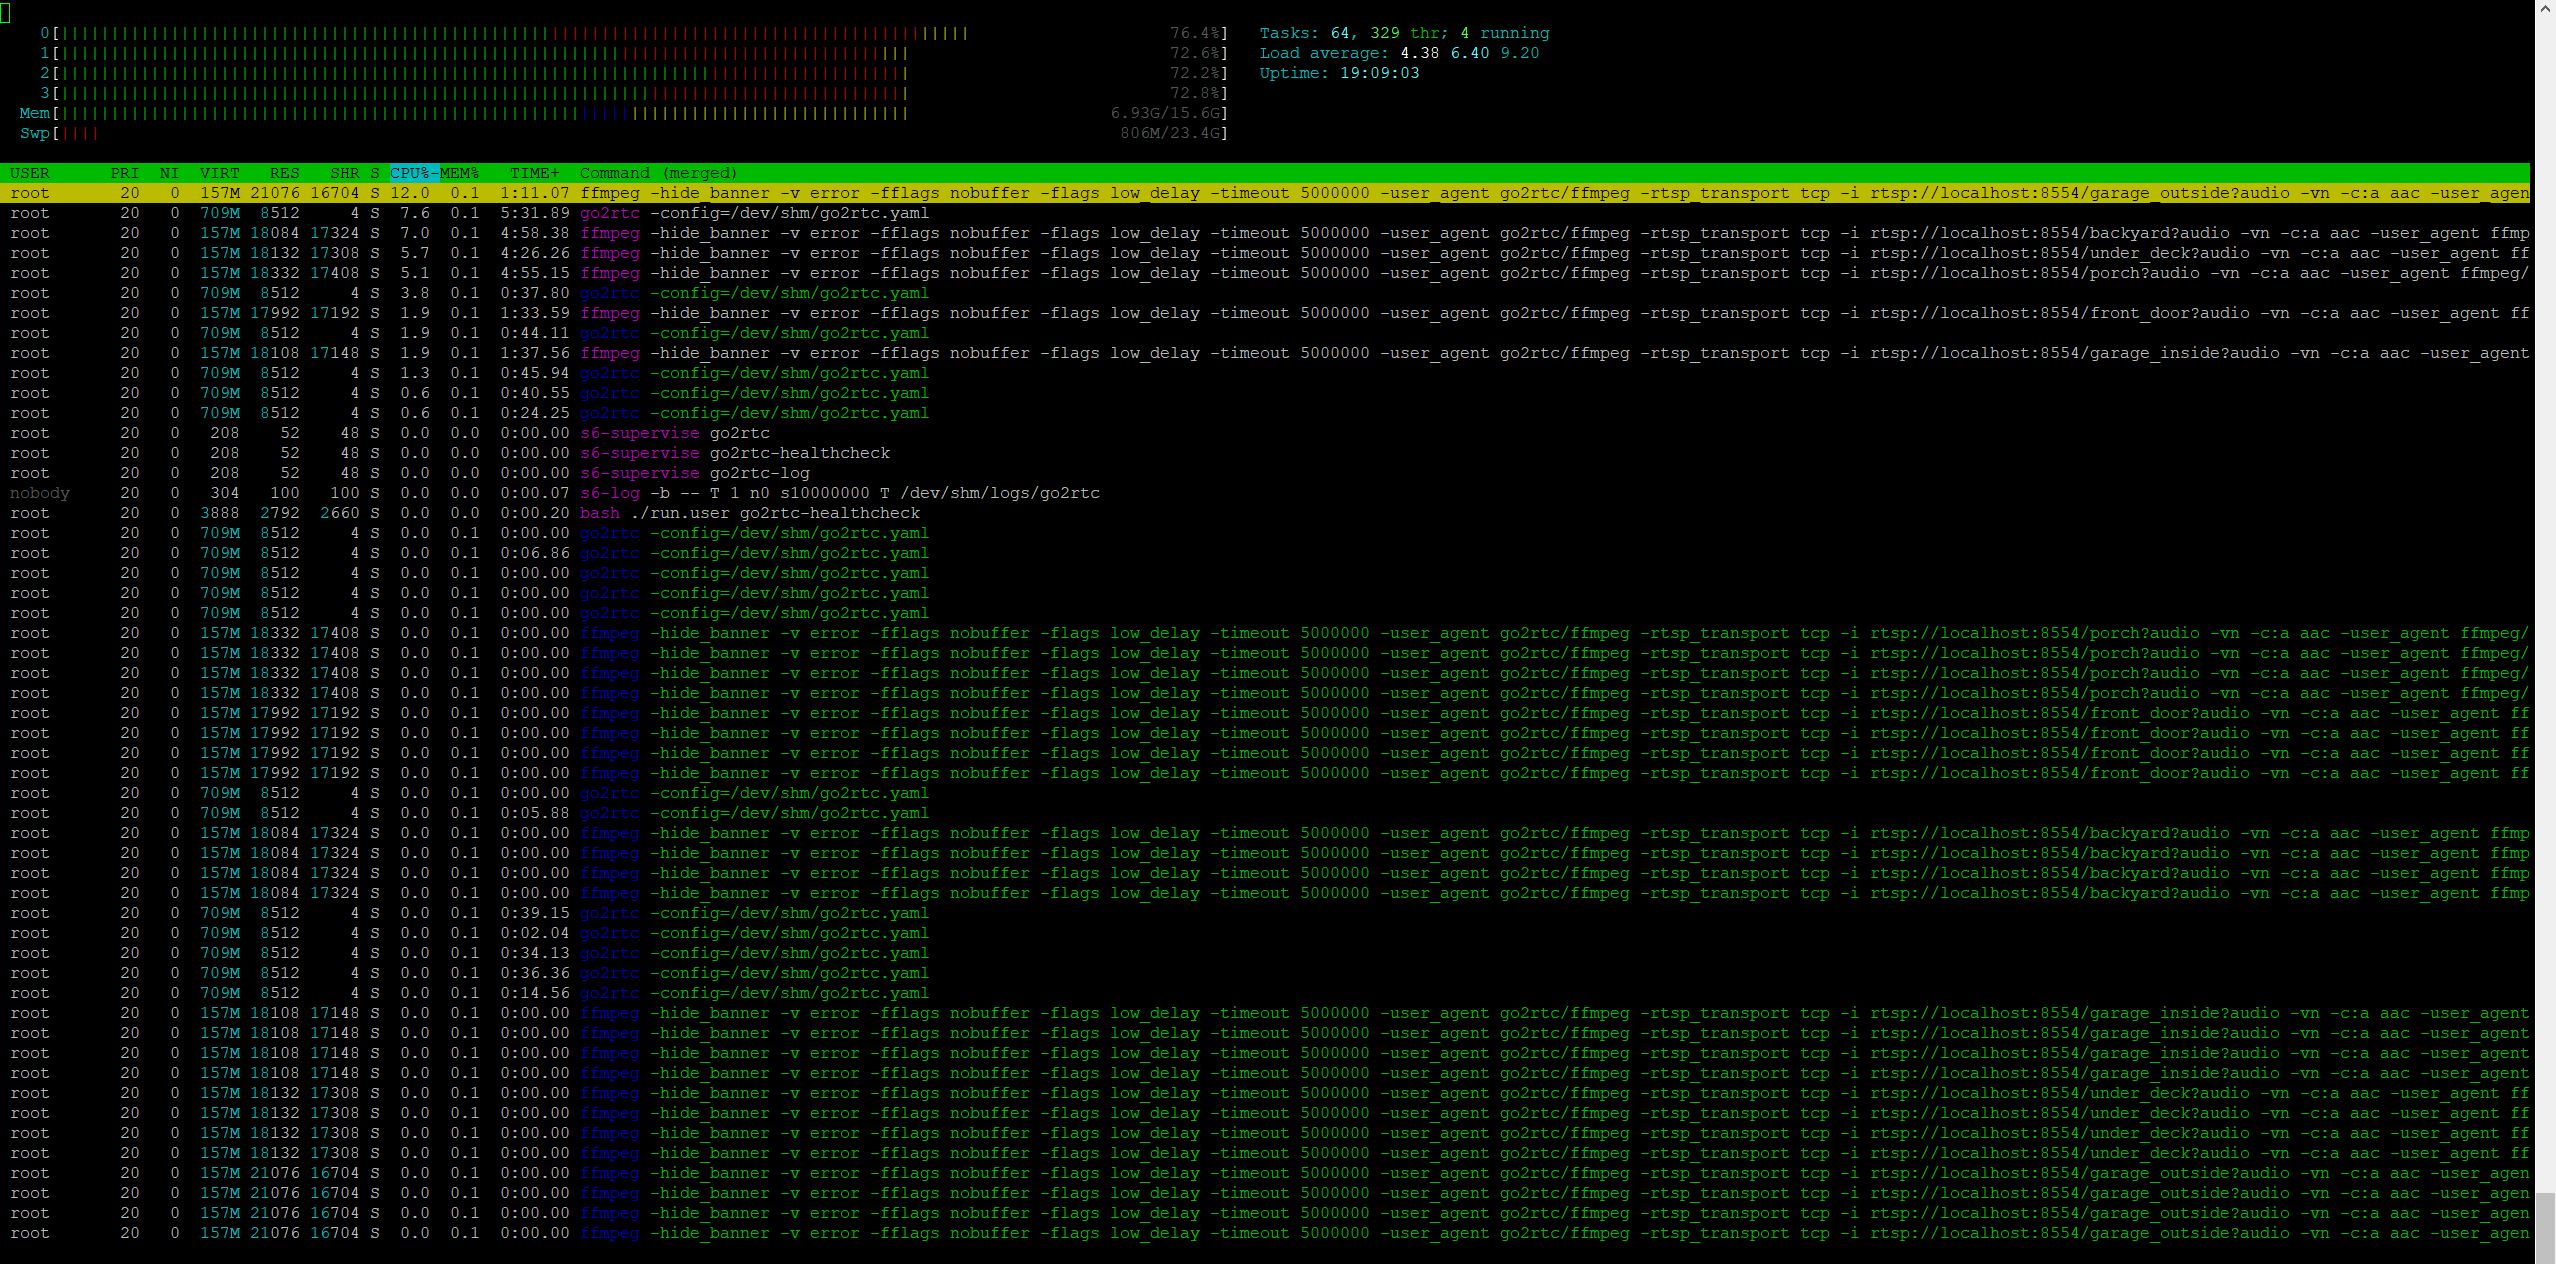Screen dimensions: 2556x1264
Task: Click the RES column header
Action: tap(283, 173)
